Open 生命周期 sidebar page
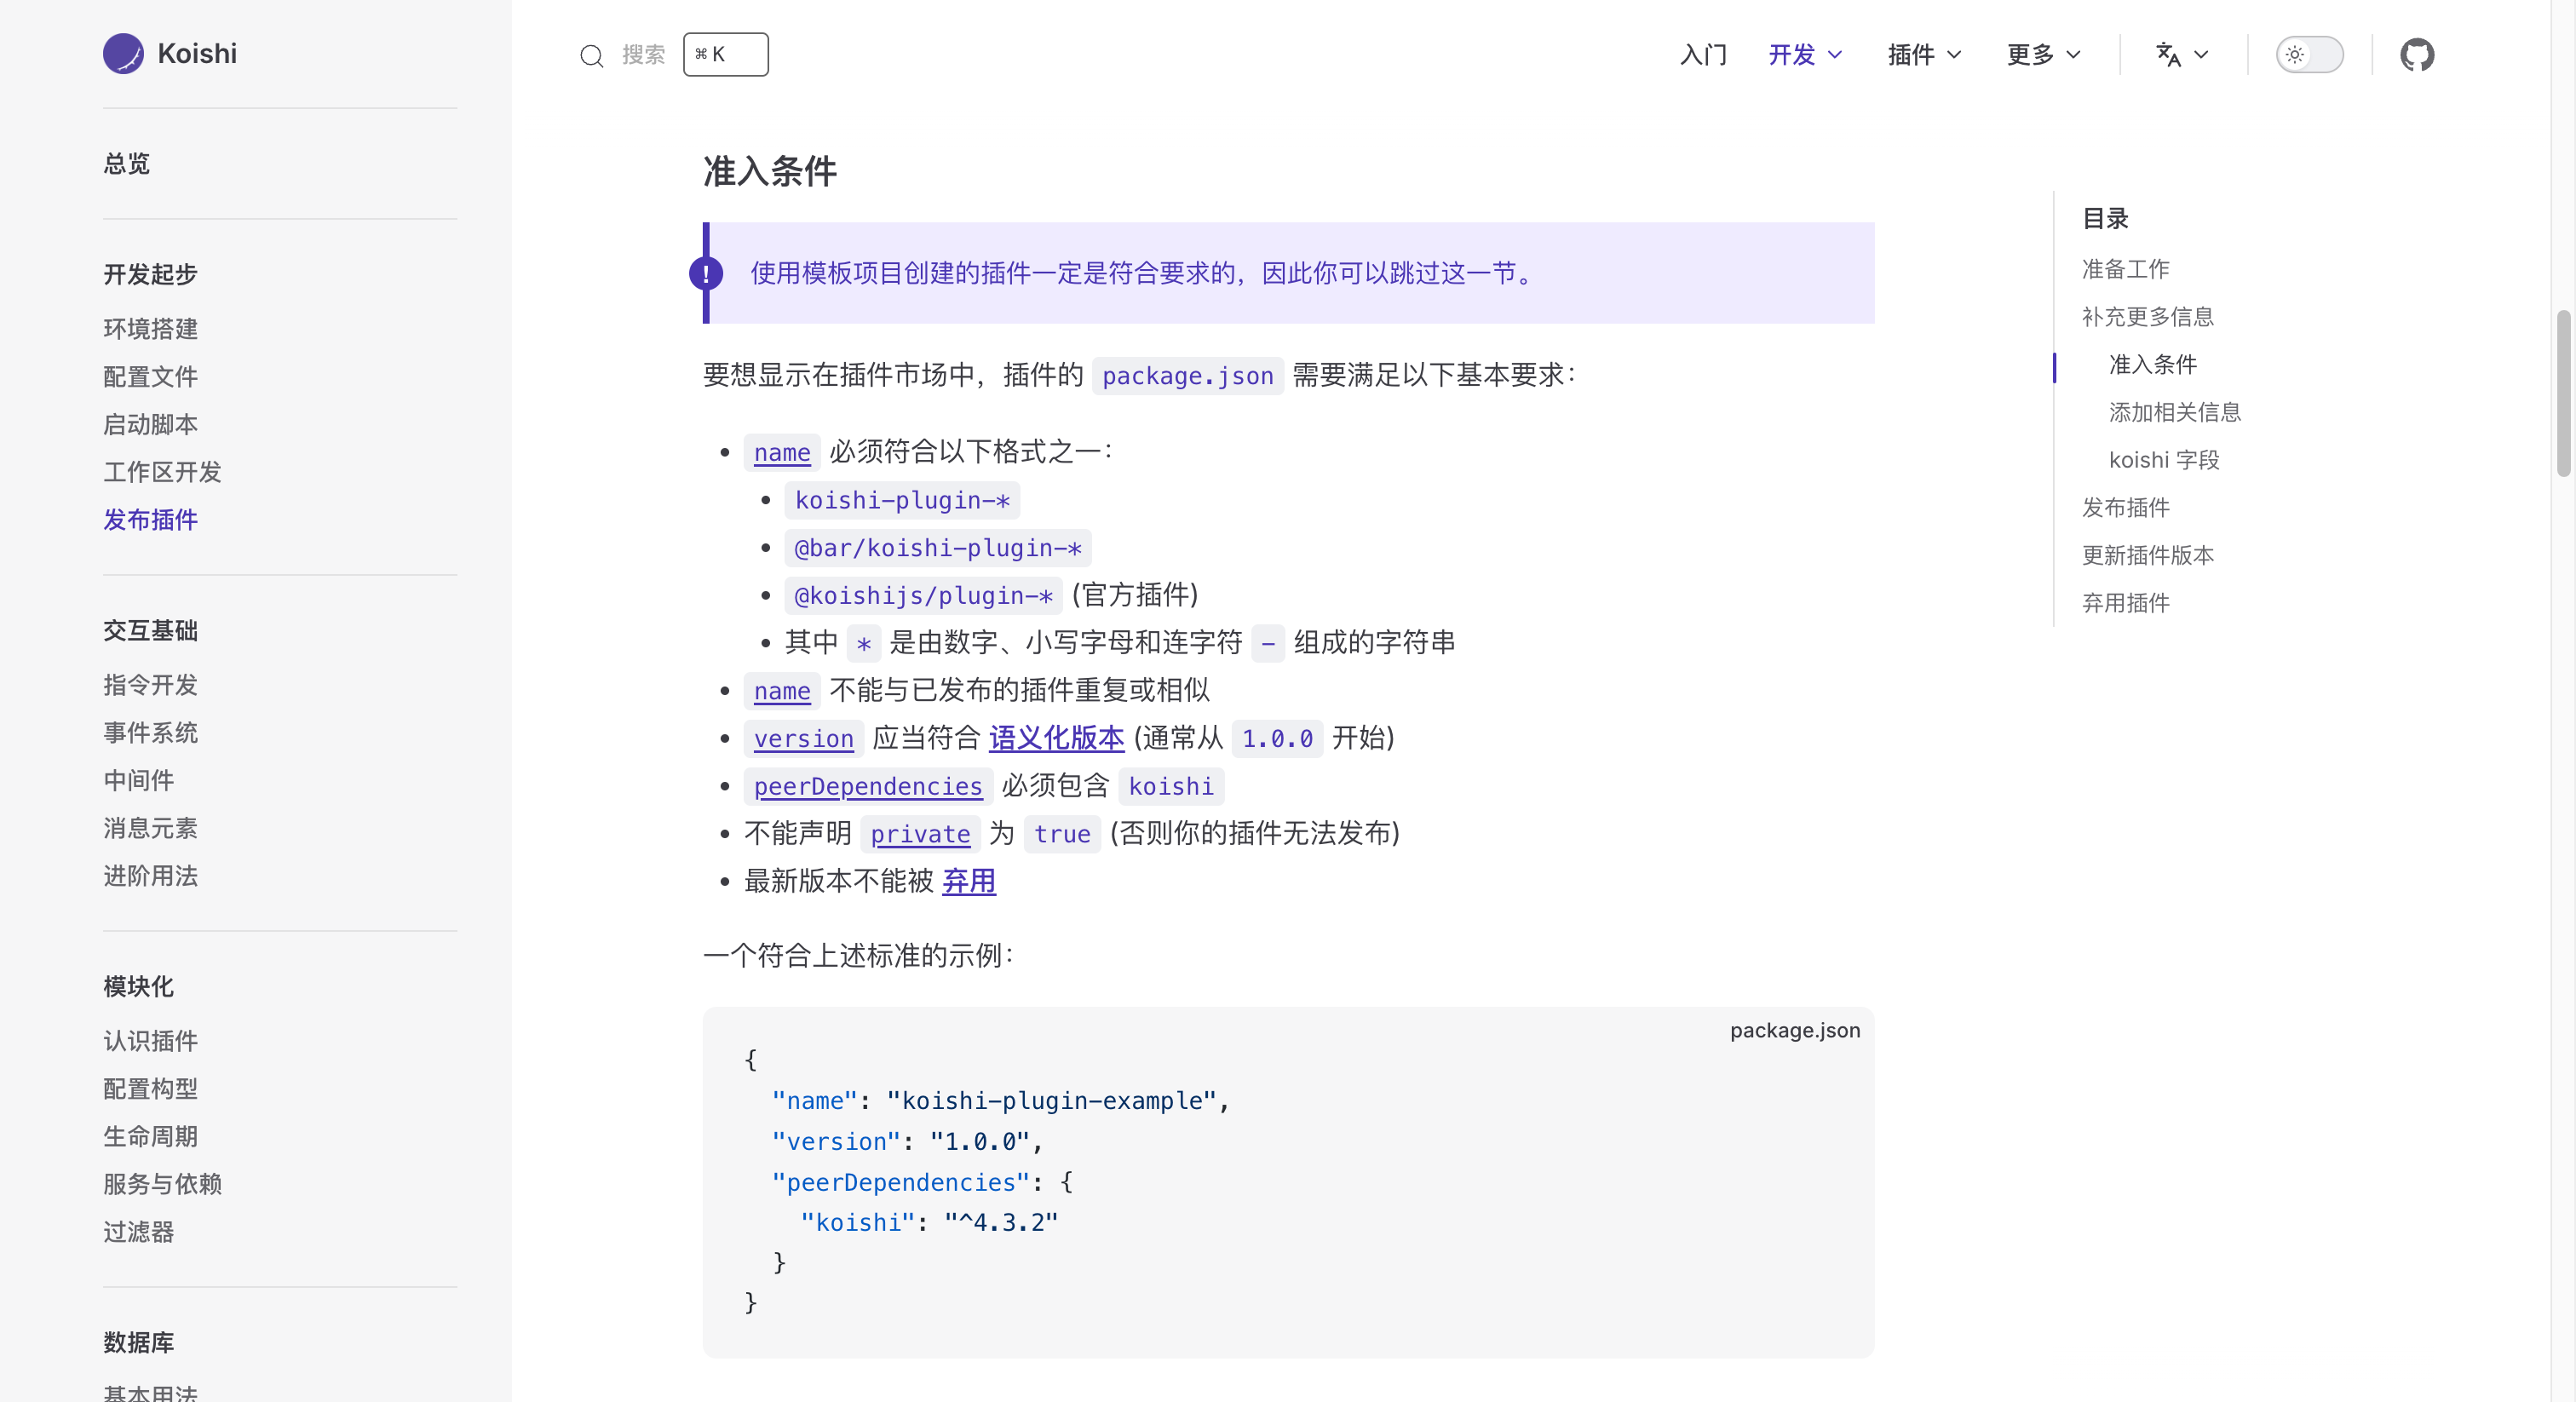Screen dimensions: 2576x1402 [x=150, y=1136]
